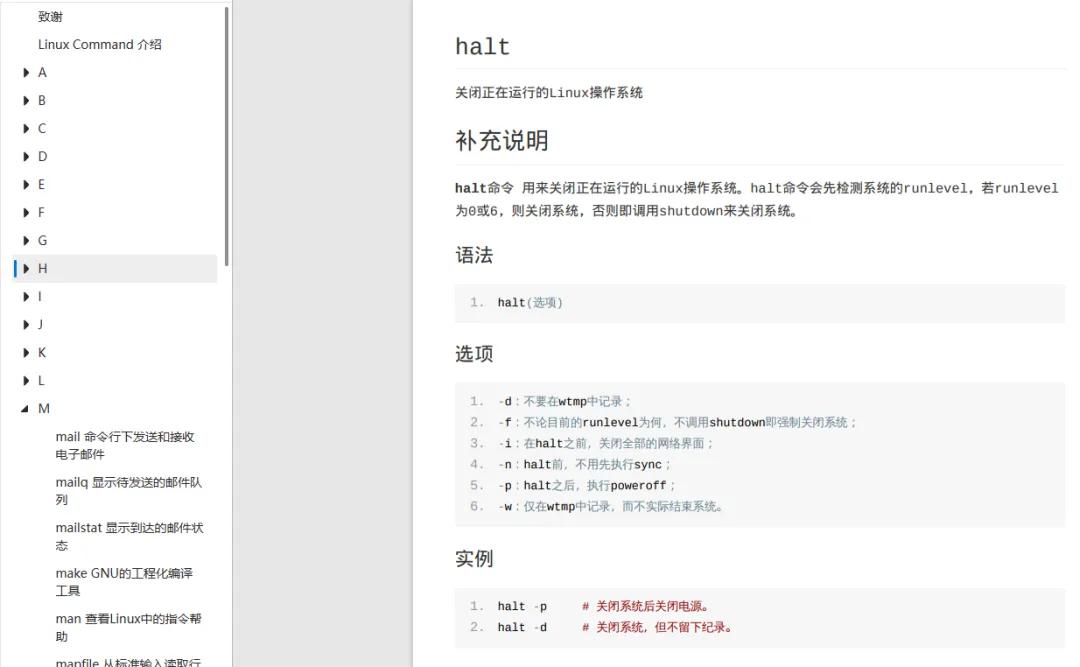Viewport: 1080px width, 667px height.
Task: Click the -p 执行poweroff option line
Action: [587, 485]
